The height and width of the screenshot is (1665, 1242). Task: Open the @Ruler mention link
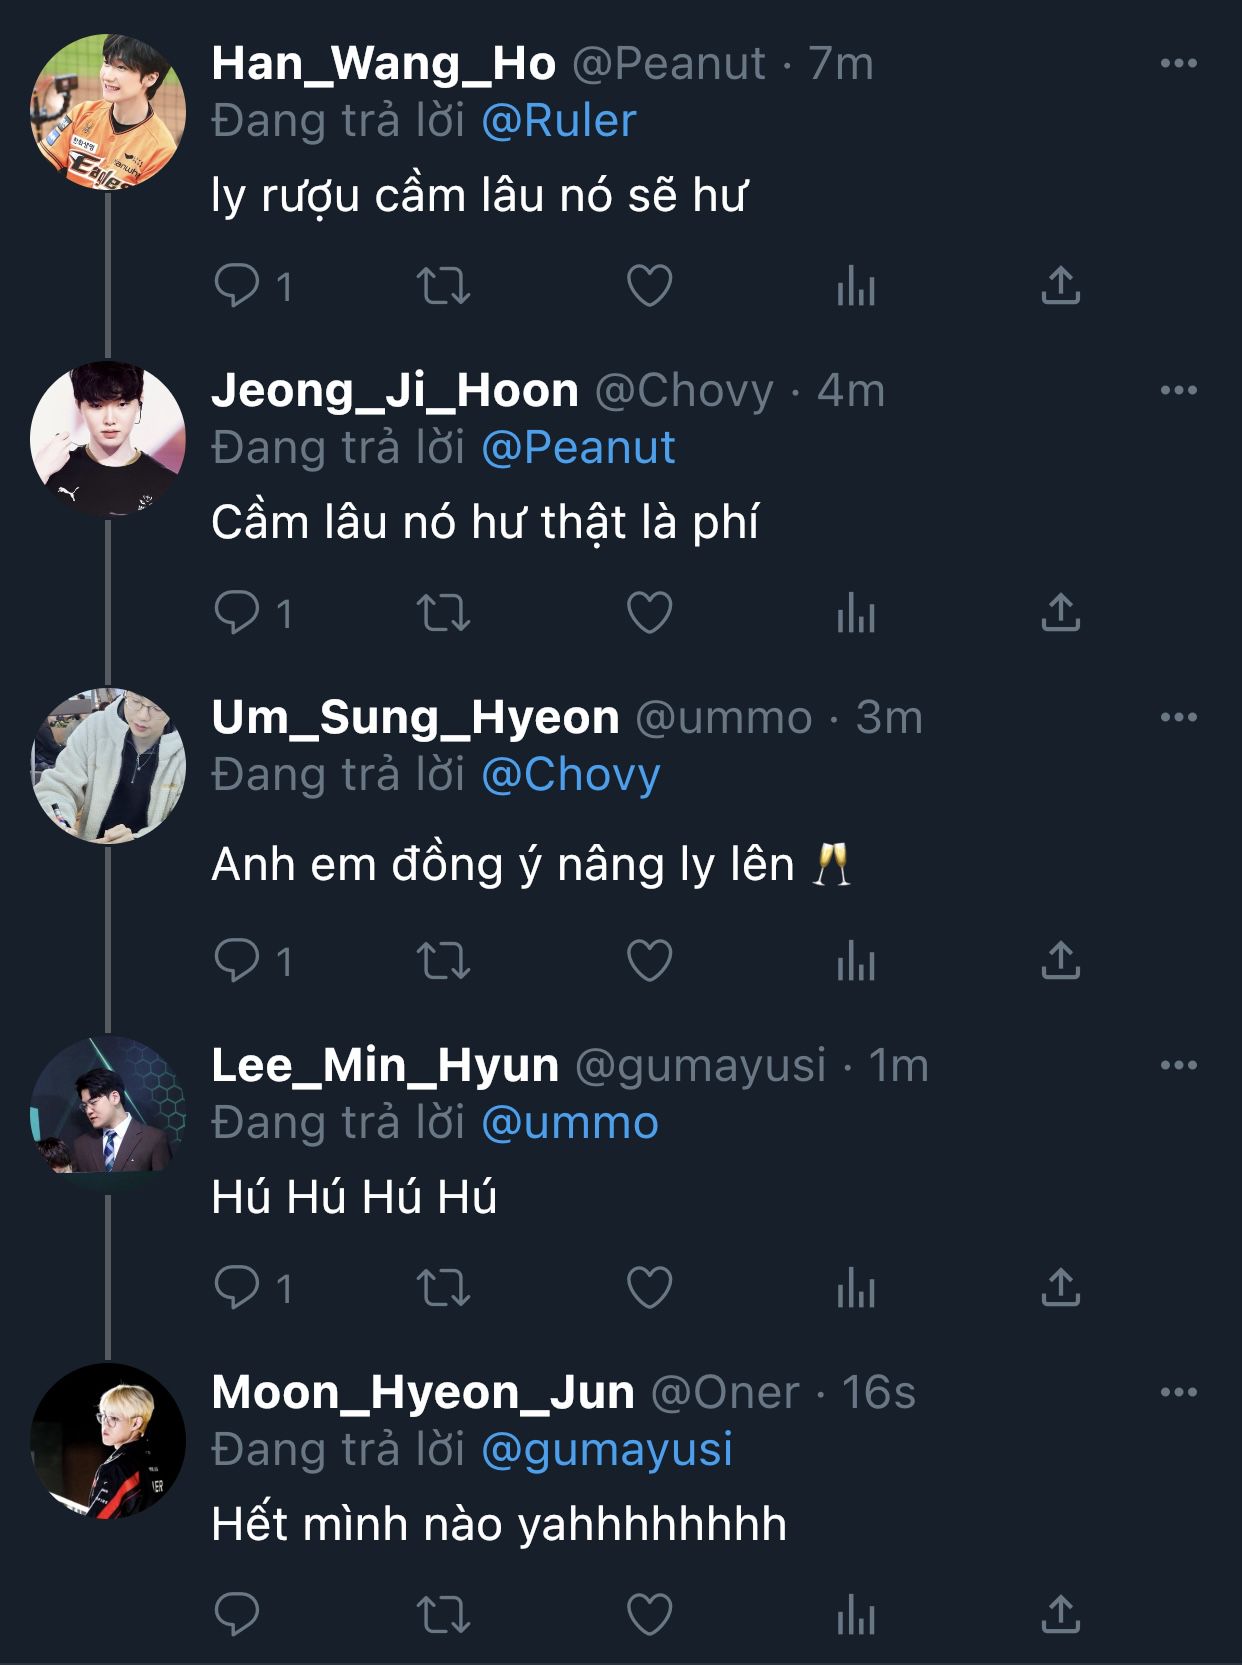click(x=559, y=121)
